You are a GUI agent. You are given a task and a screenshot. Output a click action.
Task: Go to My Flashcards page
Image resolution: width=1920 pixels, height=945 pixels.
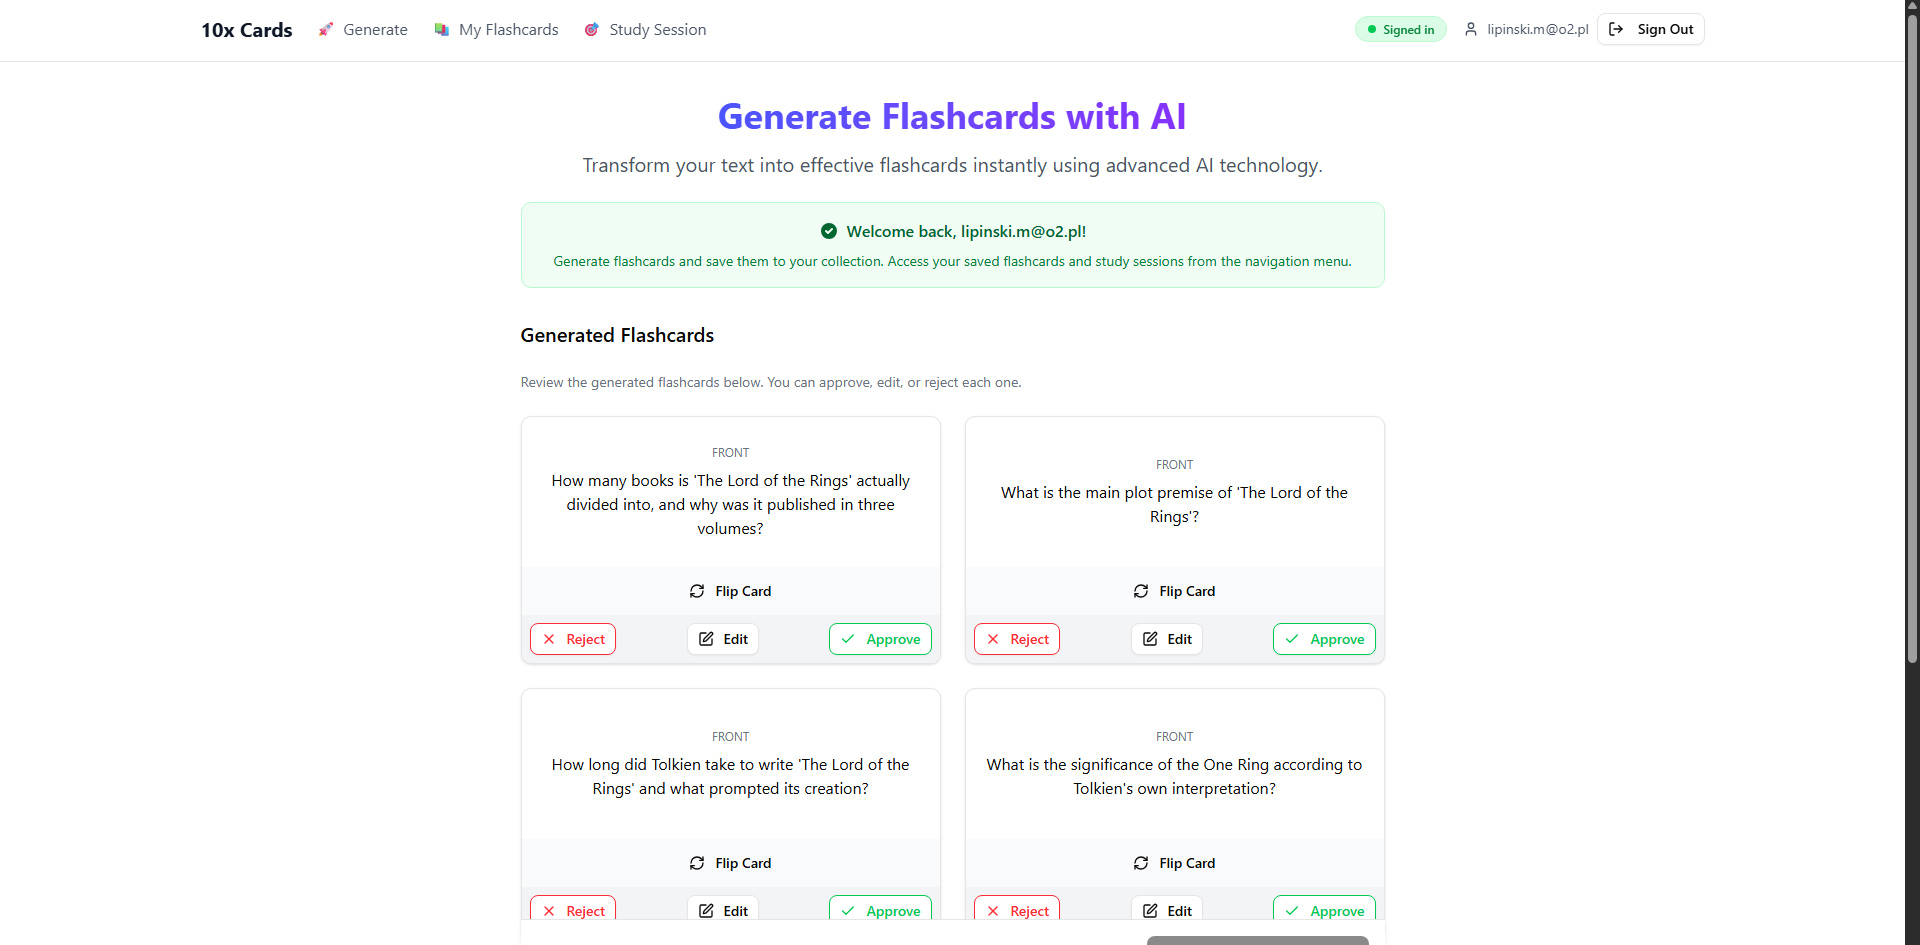pos(497,30)
